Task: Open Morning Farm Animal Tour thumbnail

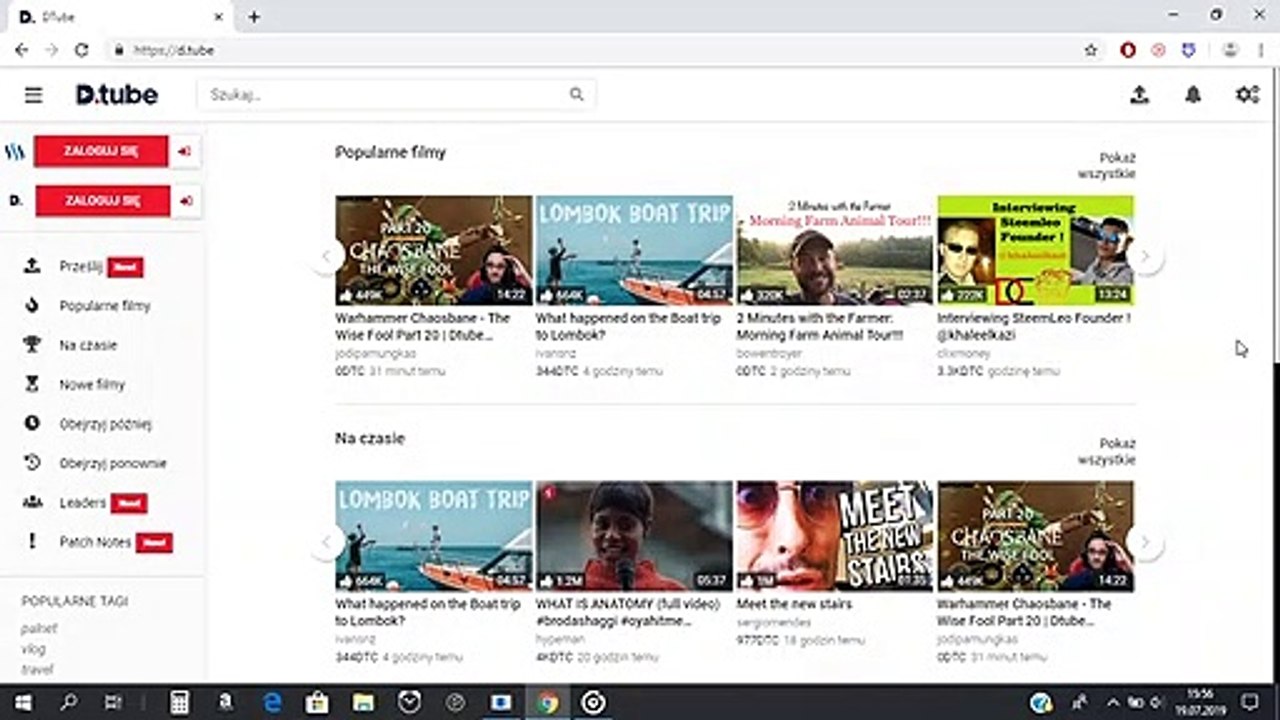Action: point(835,250)
